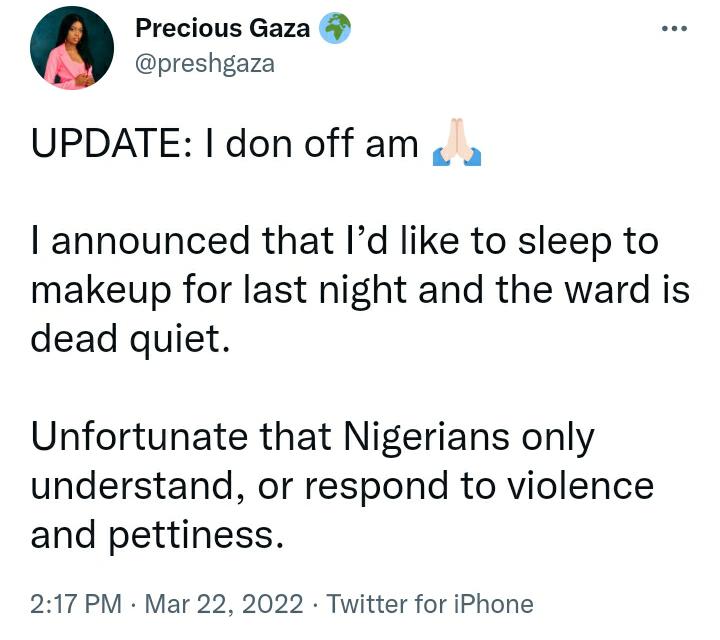Click Precious Gaza's round profile picture
The width and height of the screenshot is (720, 640).
pyautogui.click(x=72, y=48)
